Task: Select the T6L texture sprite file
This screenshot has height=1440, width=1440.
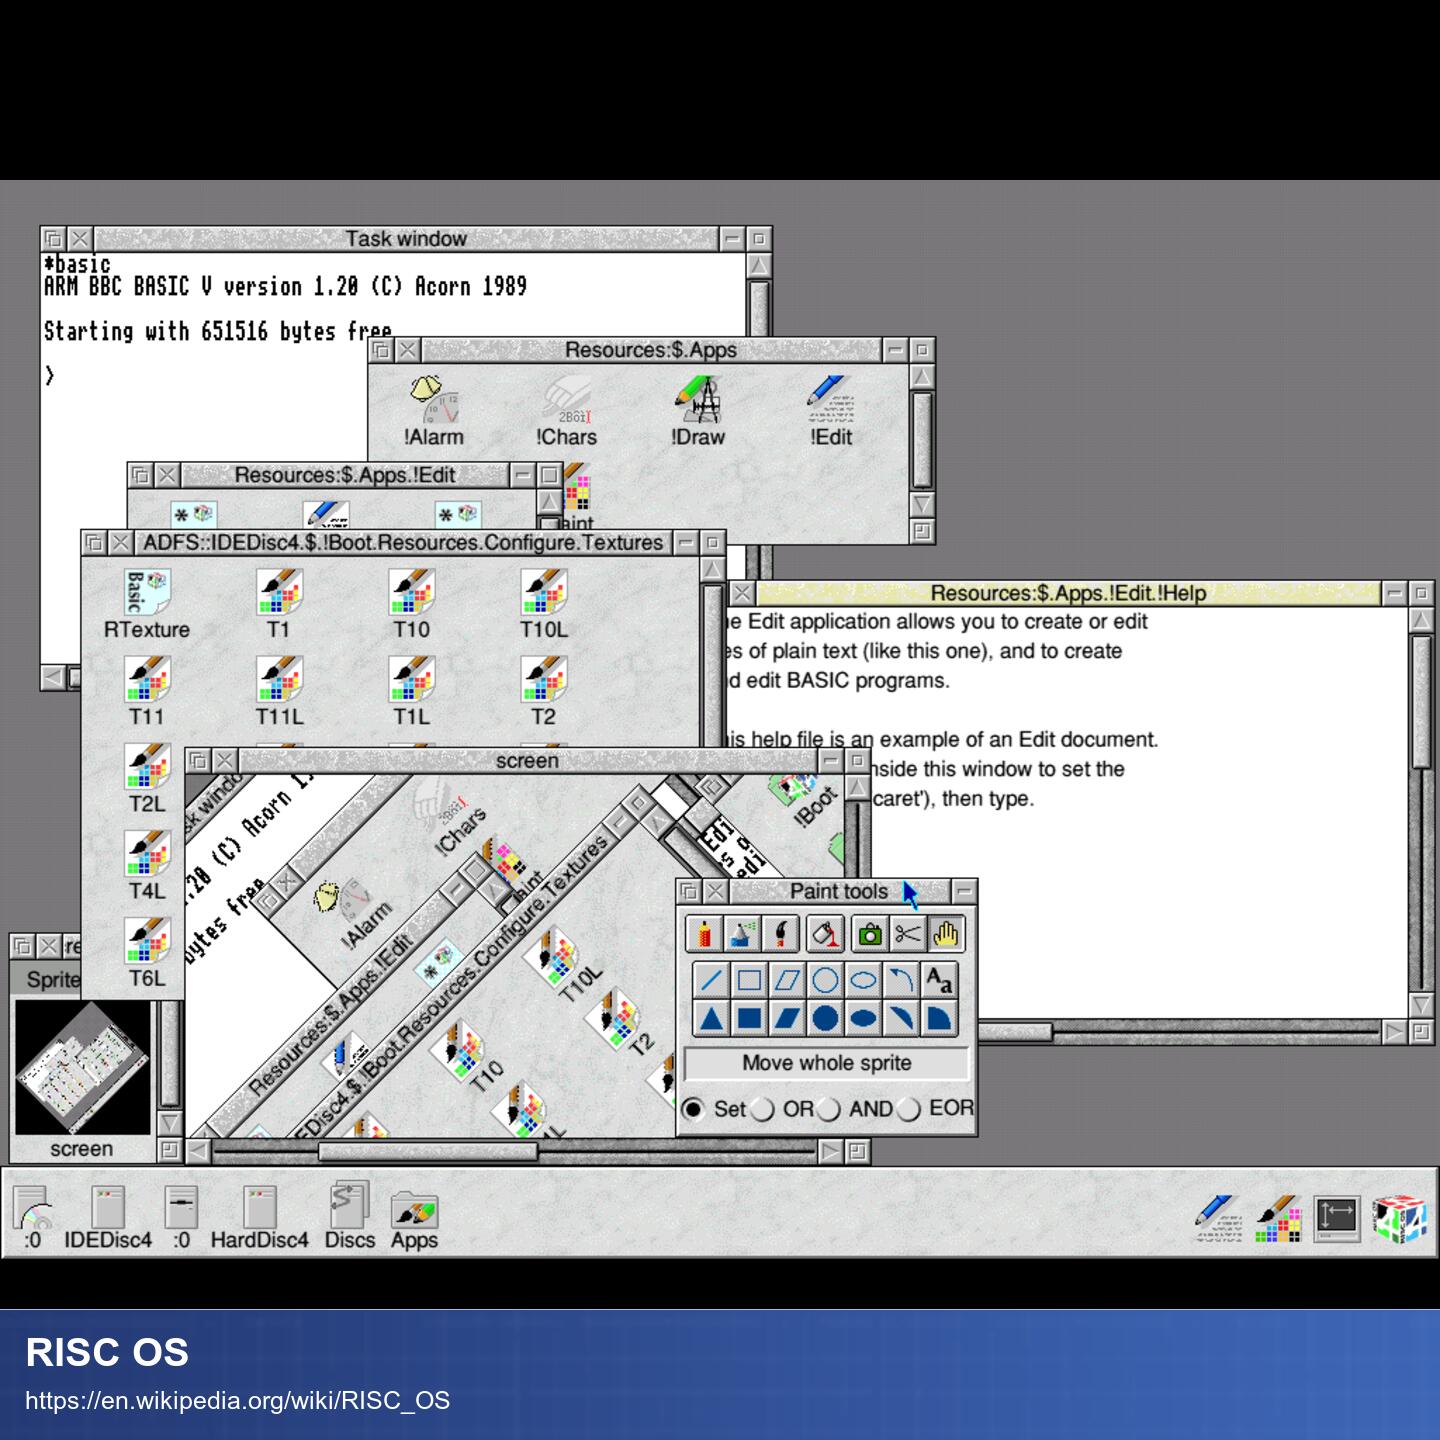Action: pyautogui.click(x=147, y=953)
